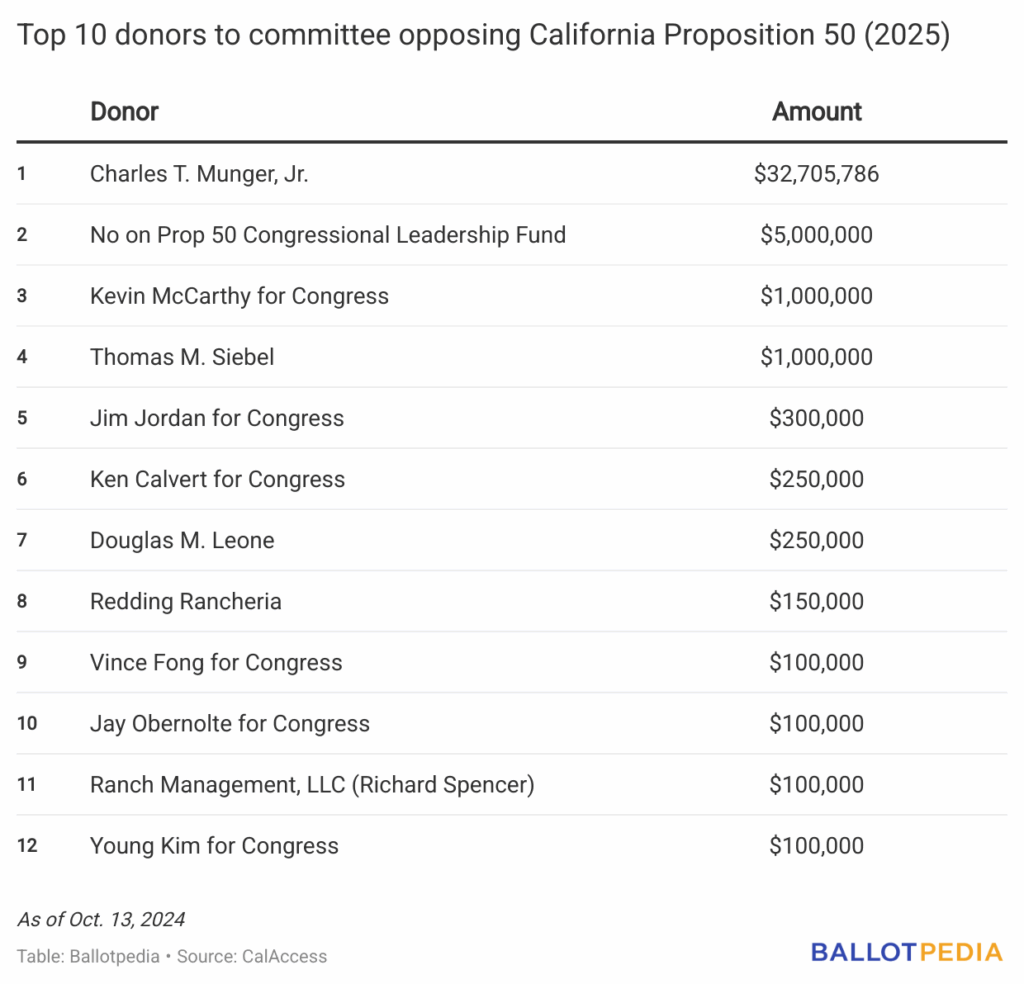
Task: Click the Amount column header
Action: coord(816,111)
